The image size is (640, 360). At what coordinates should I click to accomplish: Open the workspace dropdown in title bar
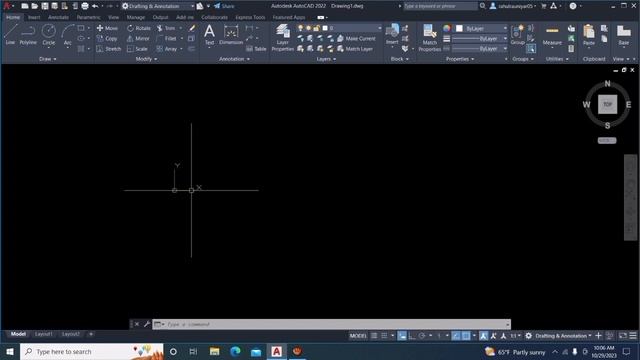[x=158, y=6]
